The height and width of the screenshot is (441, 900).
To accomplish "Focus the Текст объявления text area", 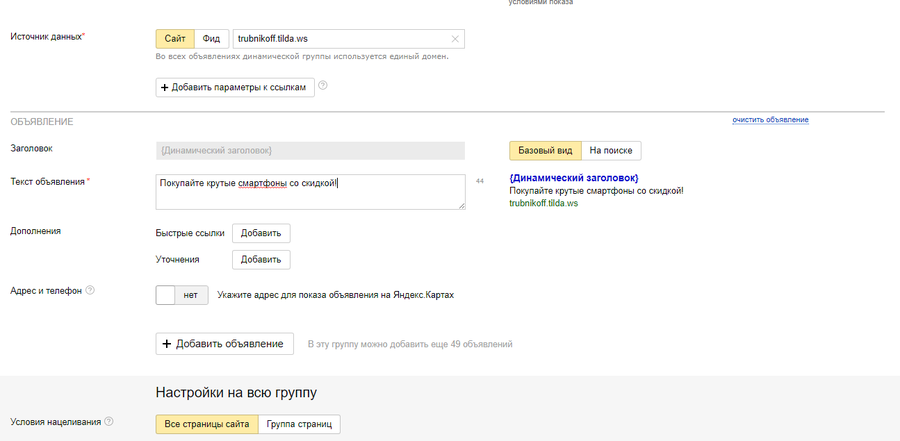I will 310,192.
